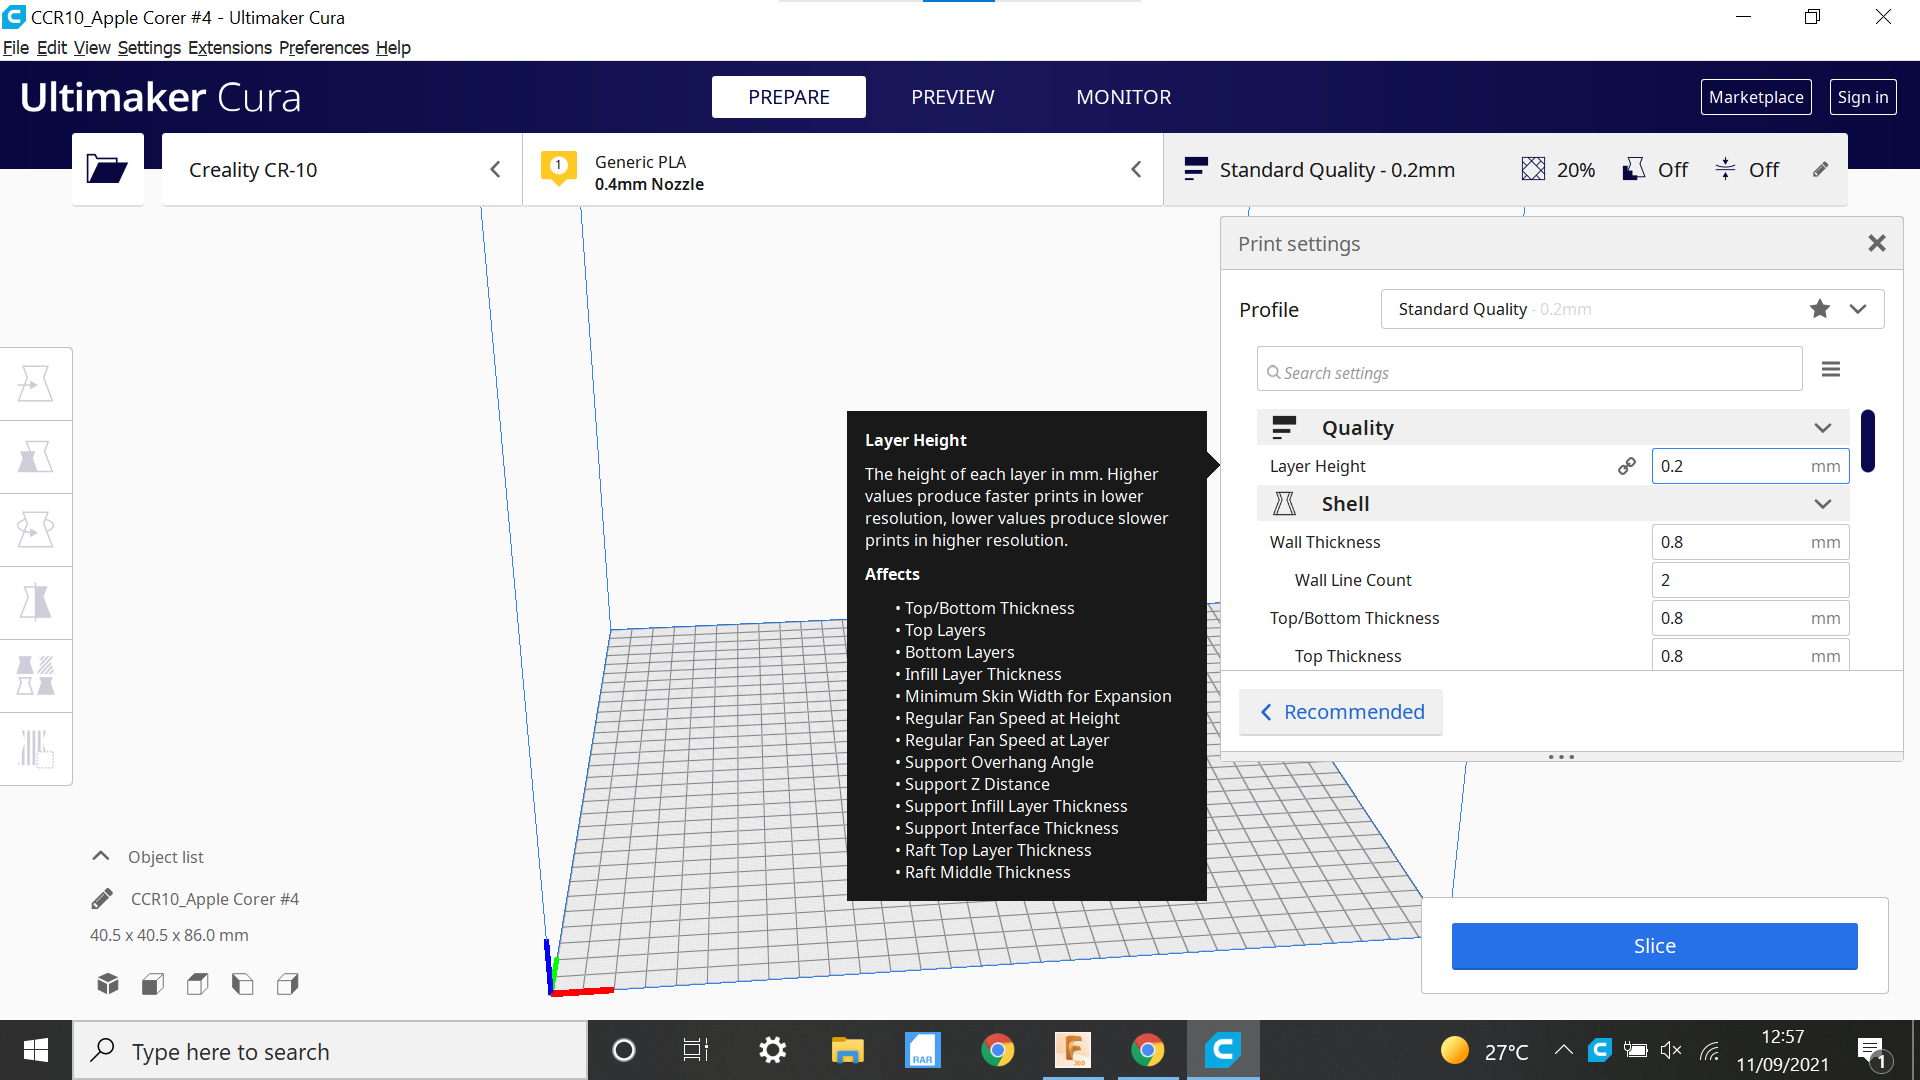
Task: Click extruder 1 material badge icon
Action: tap(559, 168)
